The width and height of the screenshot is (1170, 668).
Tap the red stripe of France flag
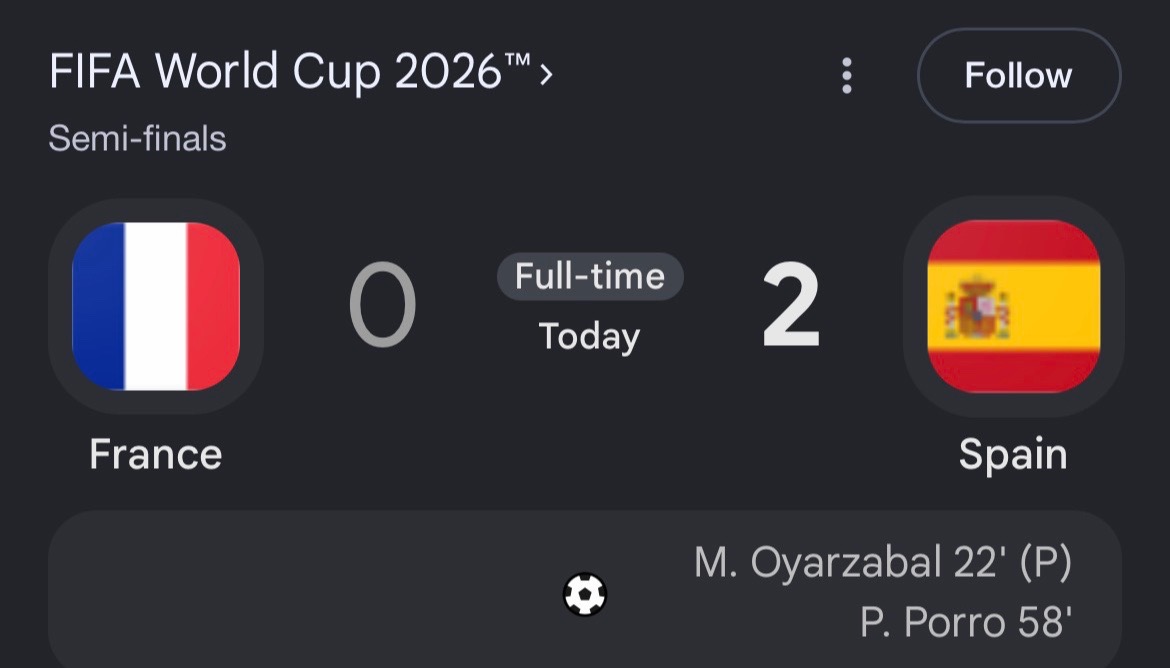(213, 306)
